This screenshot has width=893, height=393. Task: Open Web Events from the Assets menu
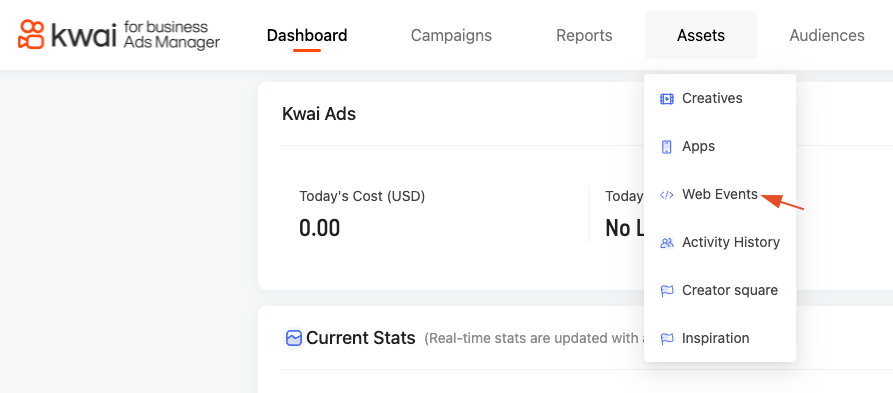(x=720, y=194)
